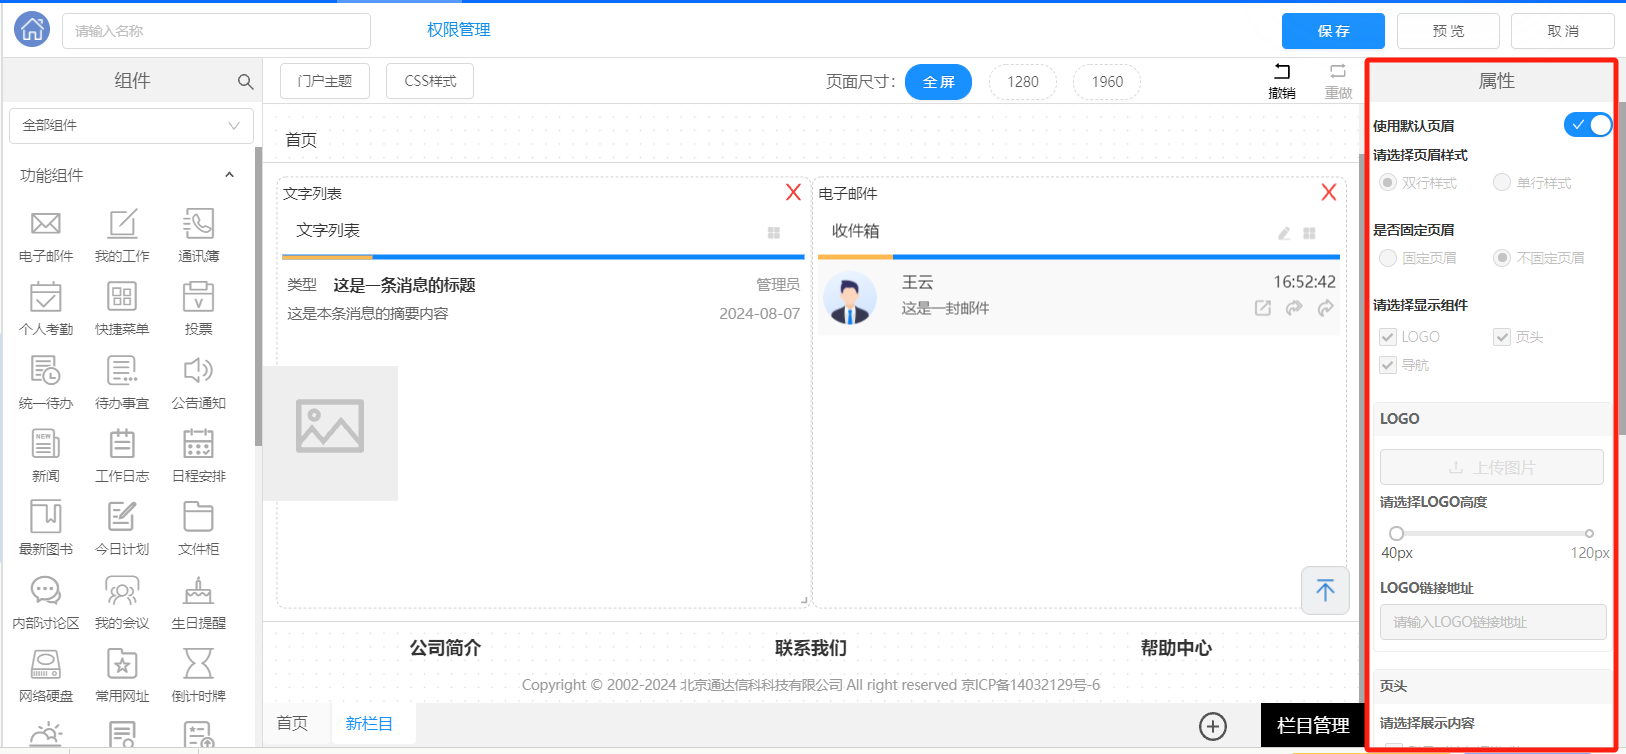Collapse the 功能组件 section
Image resolution: width=1626 pixels, height=754 pixels.
pos(229,175)
